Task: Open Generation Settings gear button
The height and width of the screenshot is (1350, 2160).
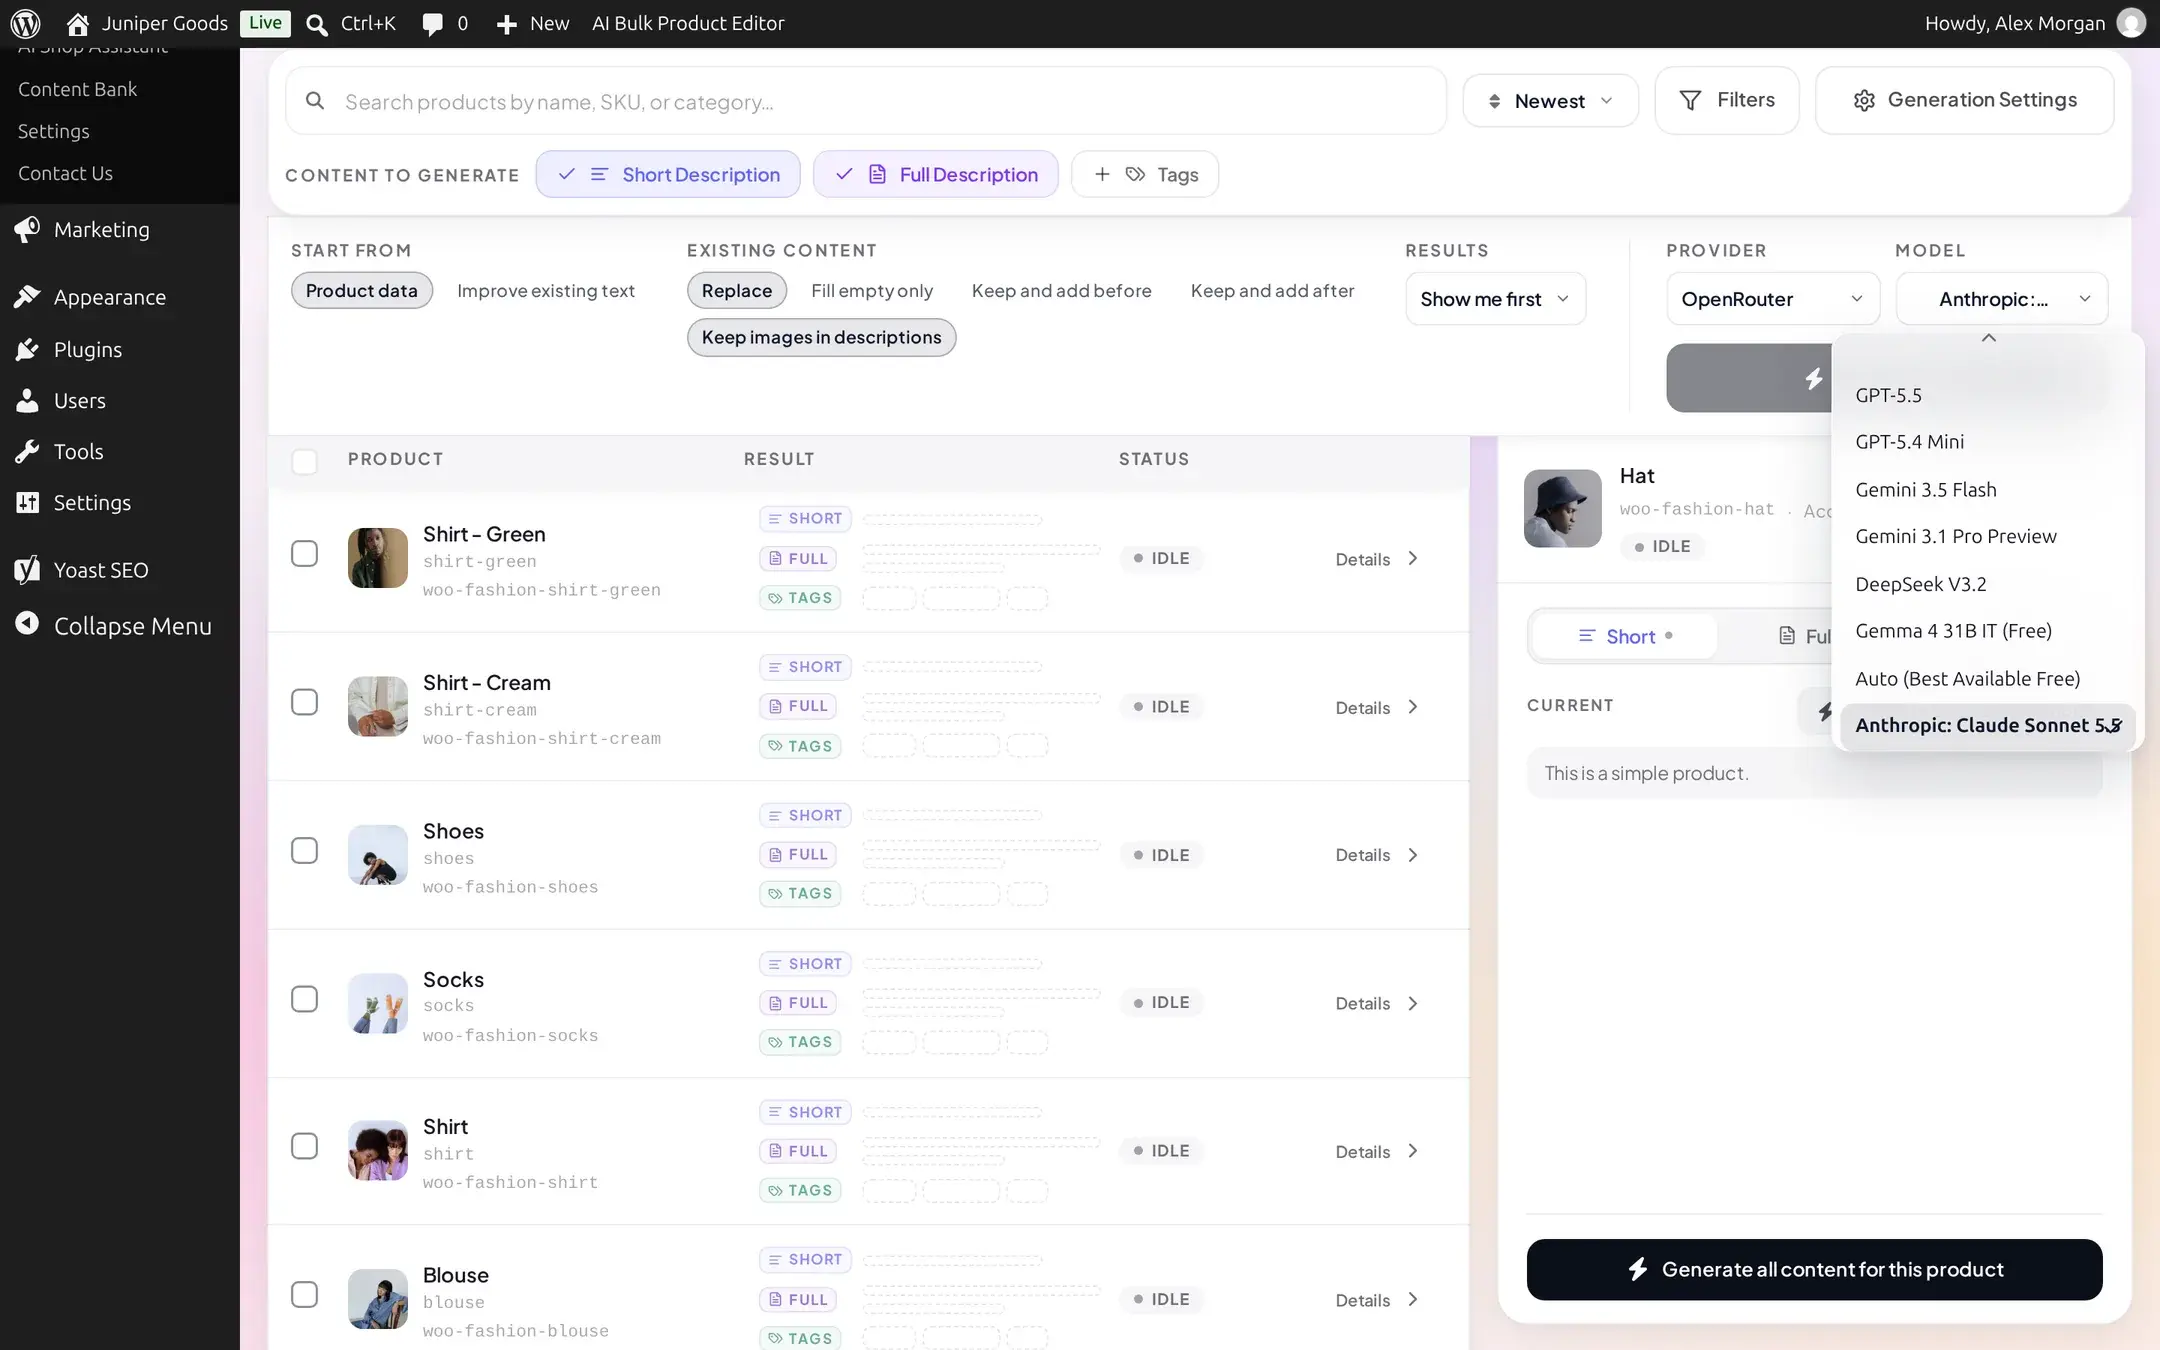Action: coord(1964,100)
